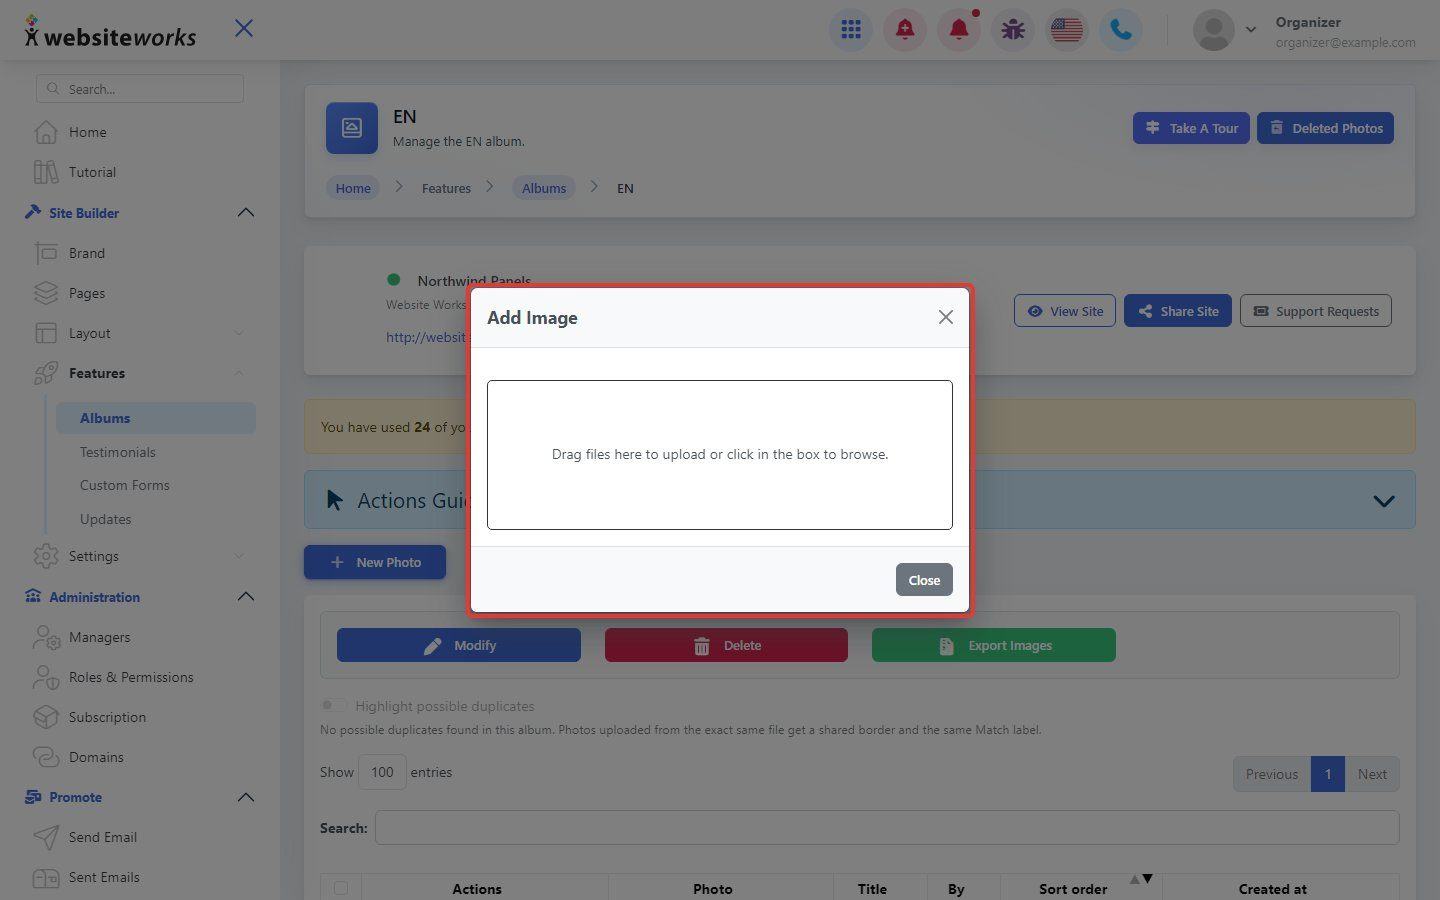
Task: Click the Take A Tour button
Action: [1191, 128]
